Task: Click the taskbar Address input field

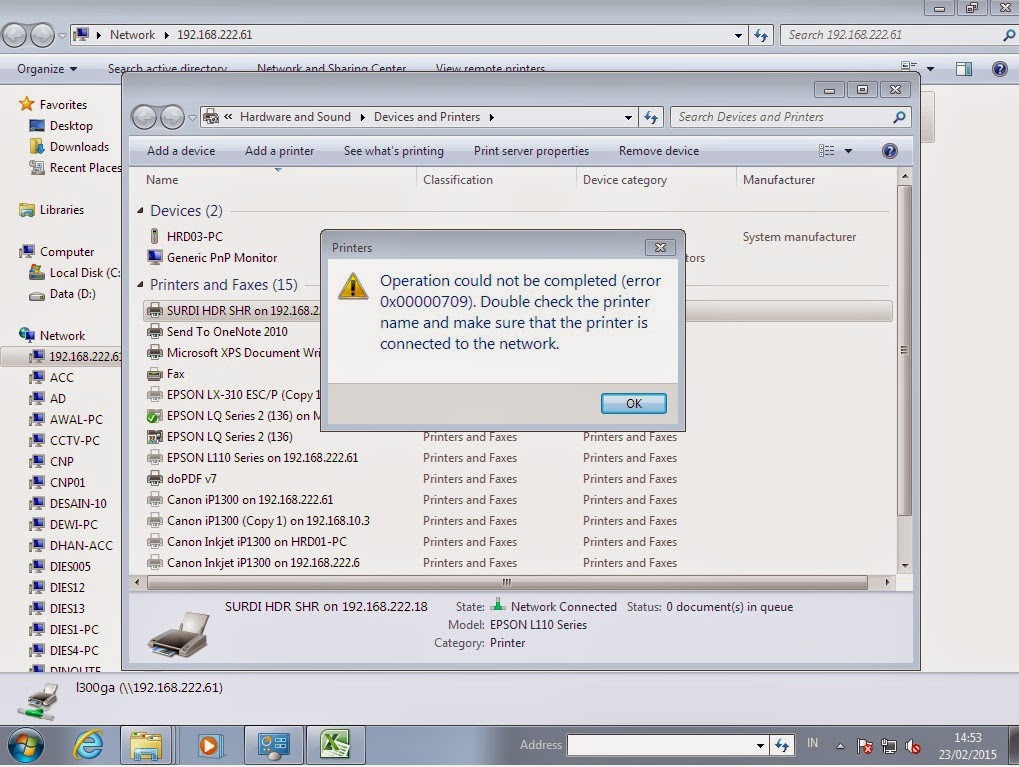Action: pyautogui.click(x=660, y=746)
